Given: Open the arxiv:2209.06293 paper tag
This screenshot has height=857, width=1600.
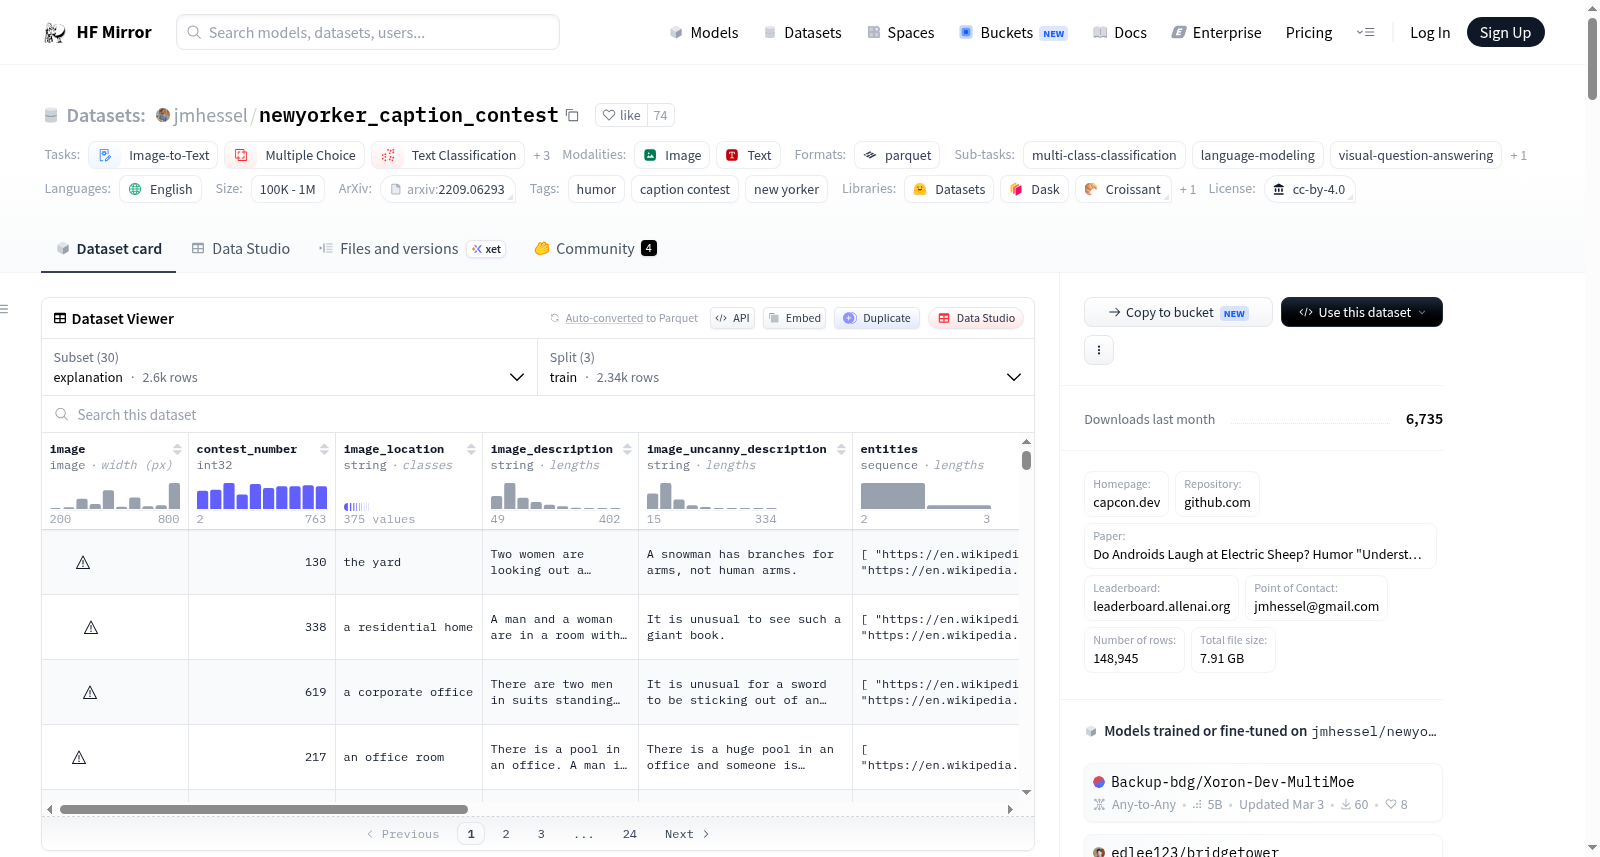Looking at the screenshot, I should (448, 189).
